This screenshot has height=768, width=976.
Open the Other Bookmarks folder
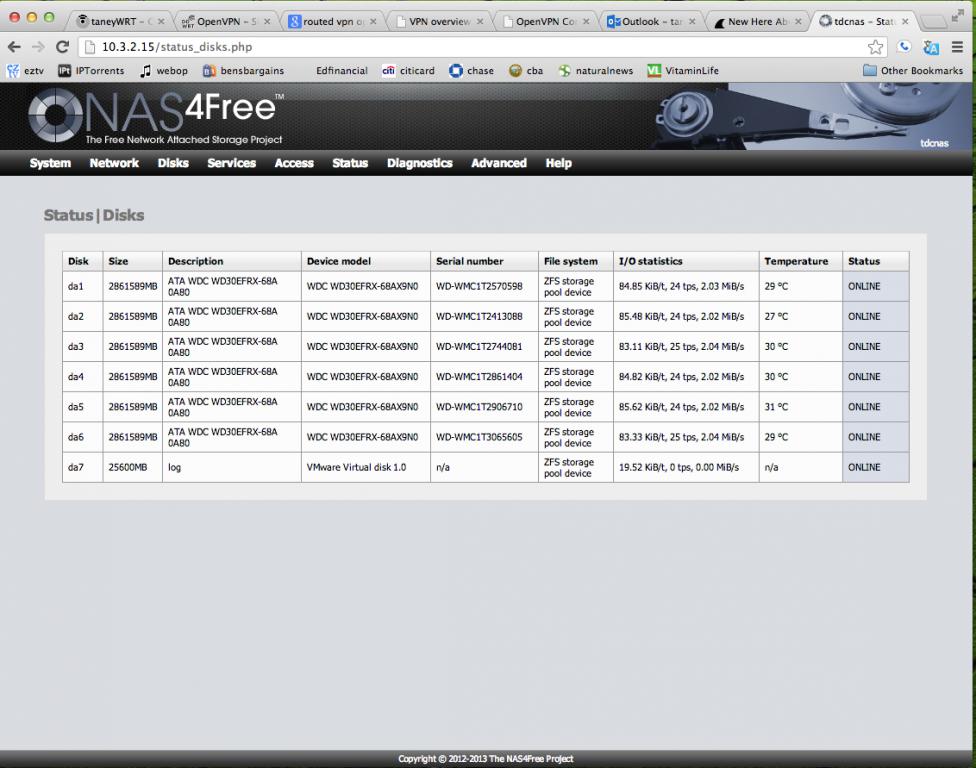point(913,71)
